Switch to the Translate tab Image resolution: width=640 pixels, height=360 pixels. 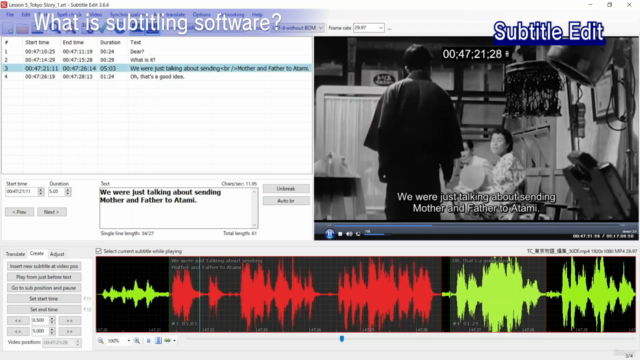[15, 254]
